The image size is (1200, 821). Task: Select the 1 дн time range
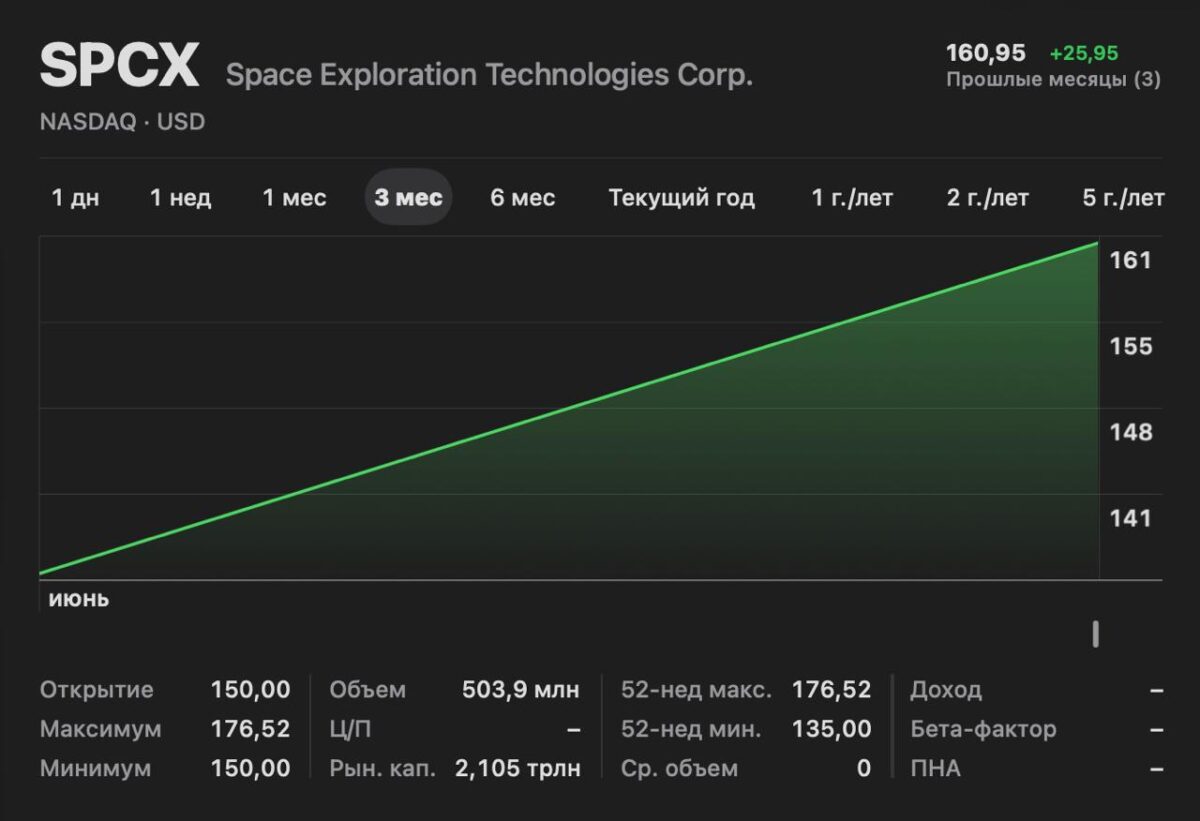[76, 198]
